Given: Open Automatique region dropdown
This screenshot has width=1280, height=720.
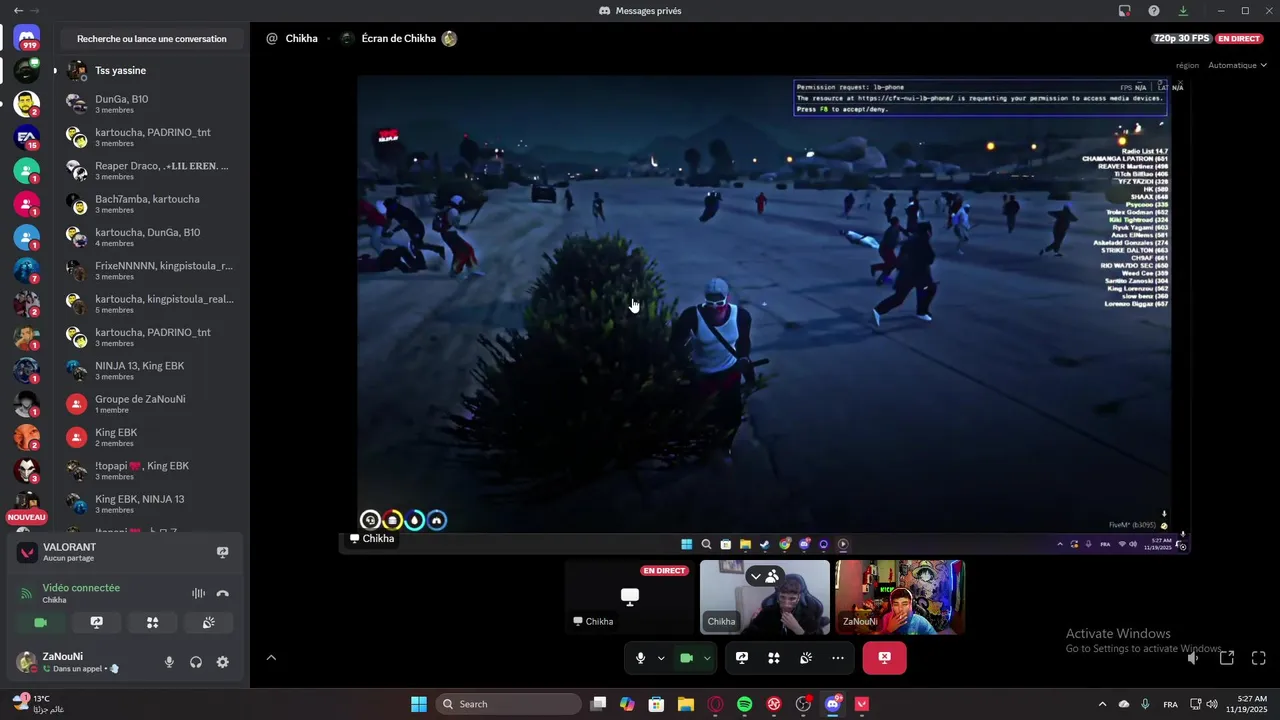Looking at the screenshot, I should click(x=1237, y=65).
